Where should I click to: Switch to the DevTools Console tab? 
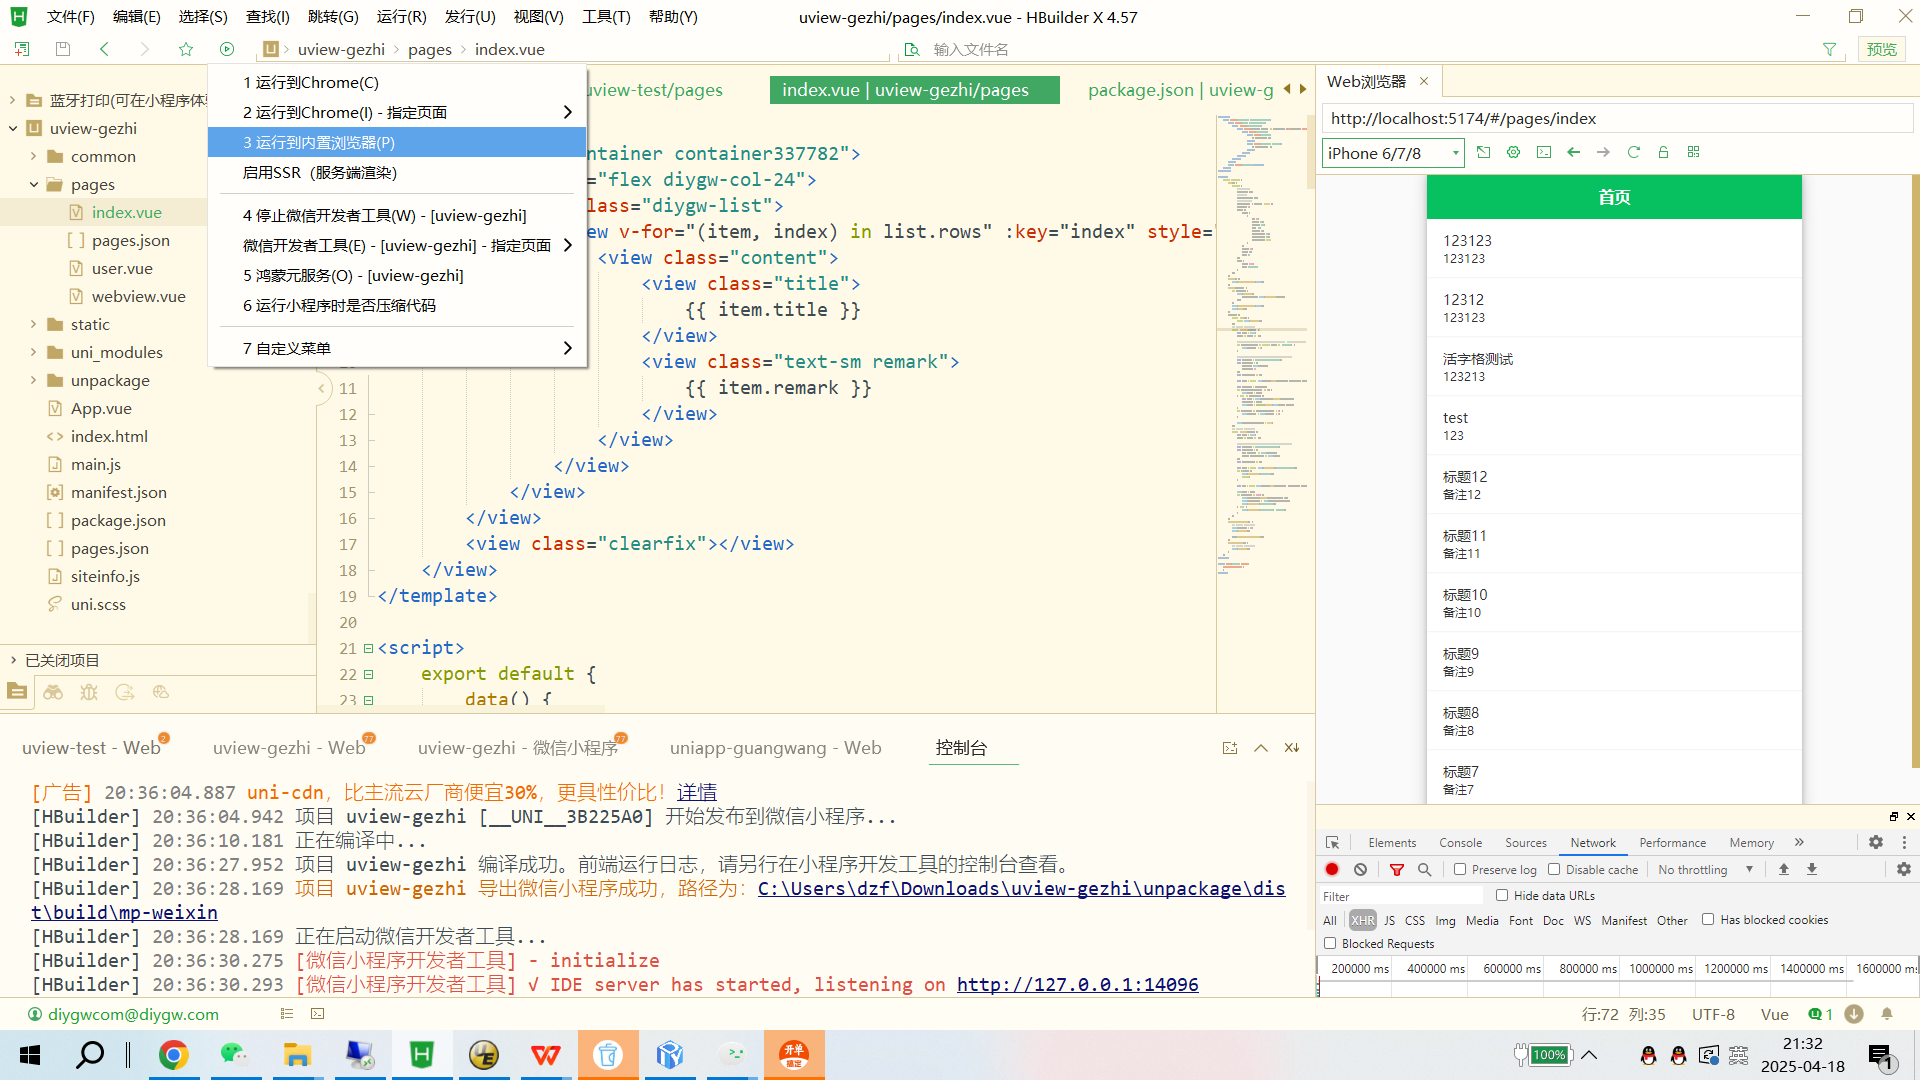click(x=1460, y=843)
